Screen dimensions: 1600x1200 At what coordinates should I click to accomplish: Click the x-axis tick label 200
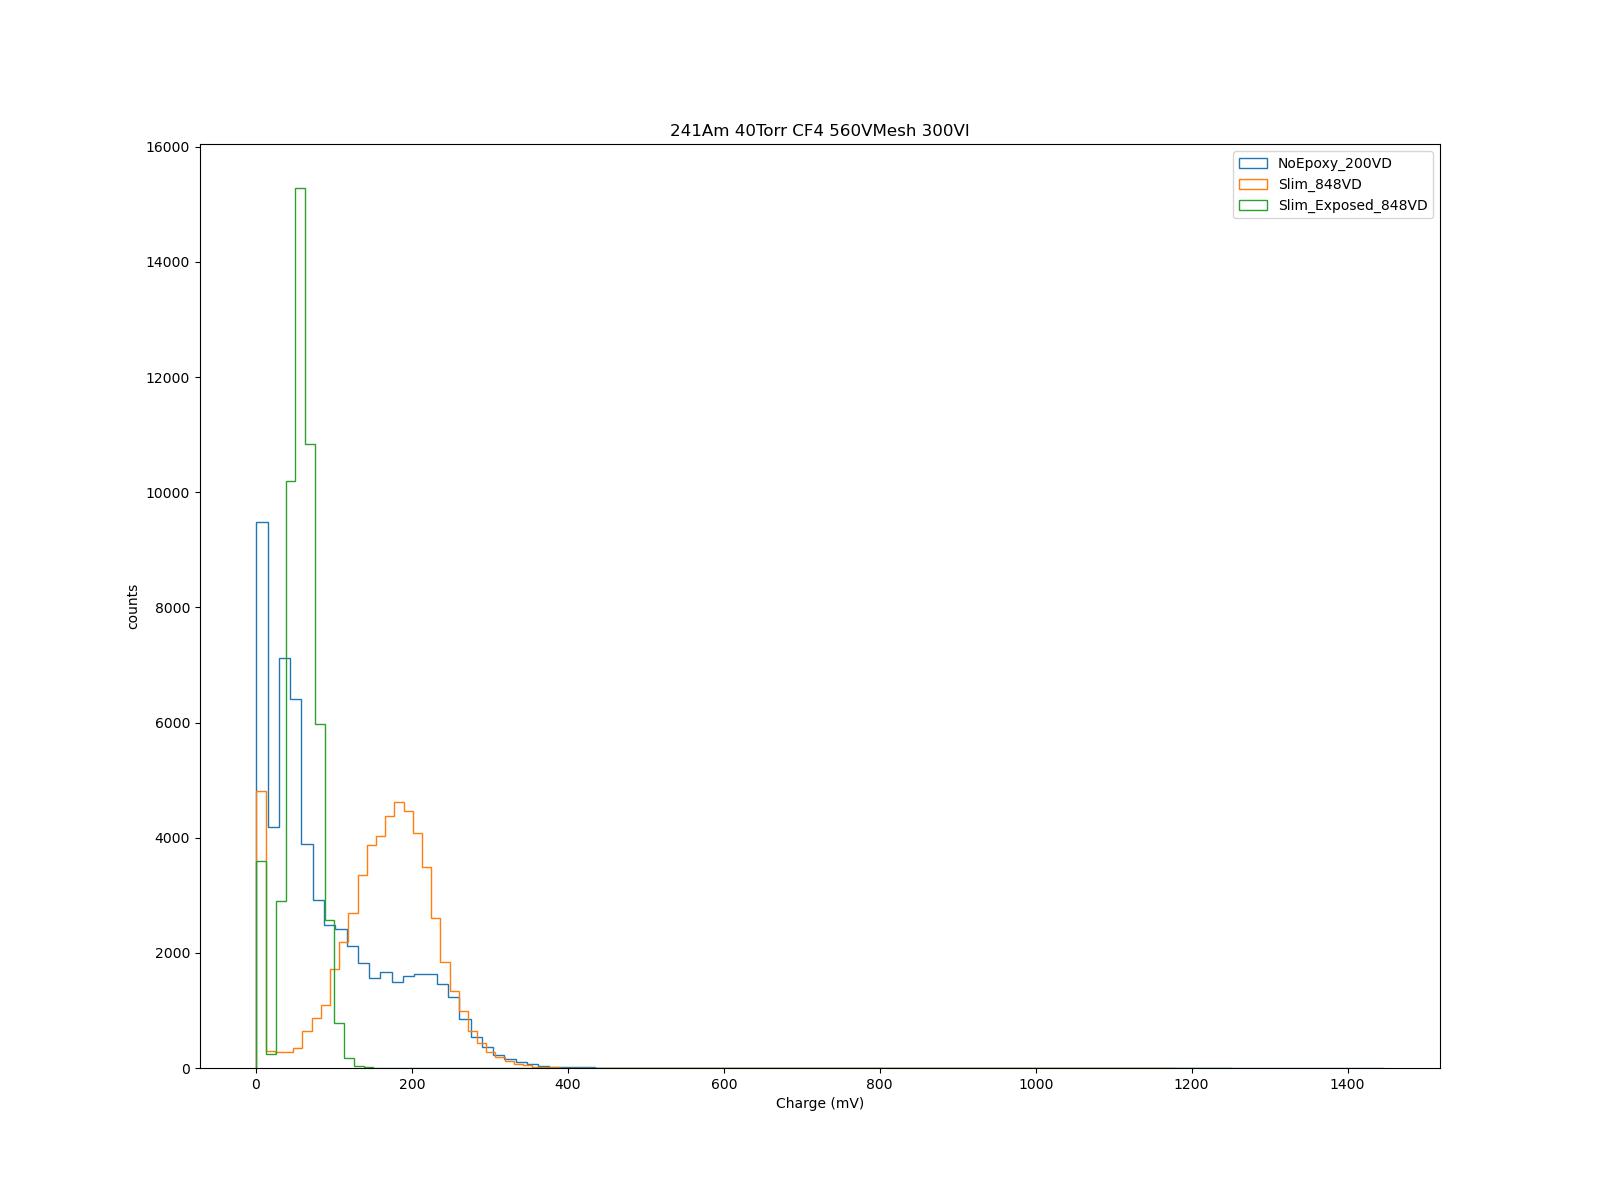412,1084
